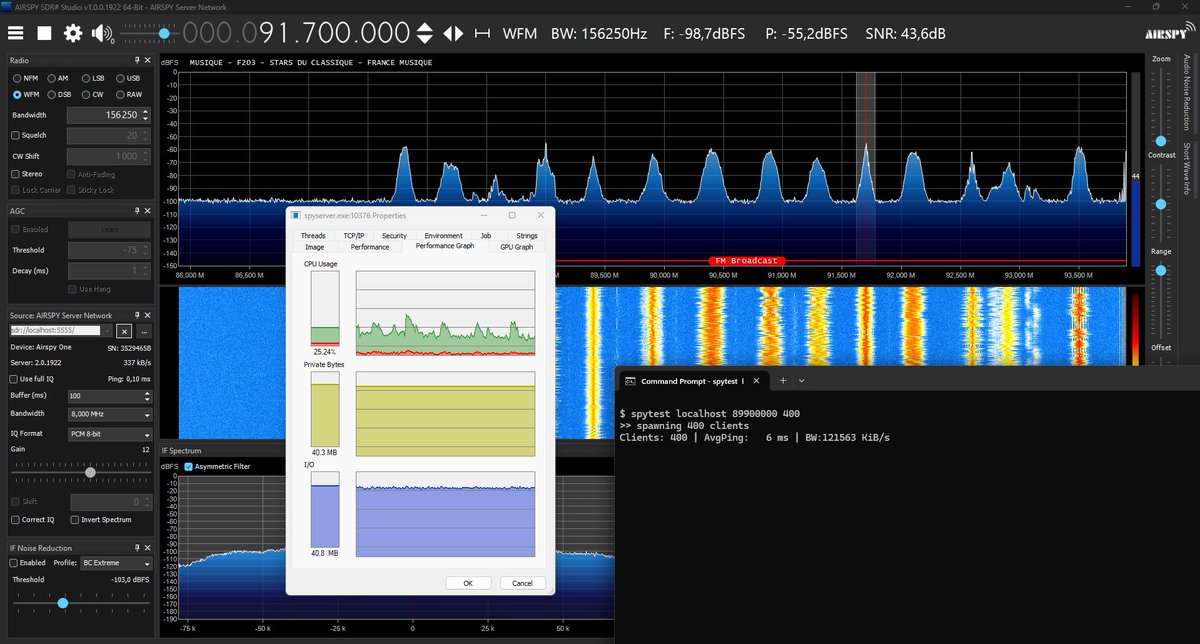The height and width of the screenshot is (644, 1200).
Task: Open the Profile BC Extreme dropdown
Action: point(116,563)
